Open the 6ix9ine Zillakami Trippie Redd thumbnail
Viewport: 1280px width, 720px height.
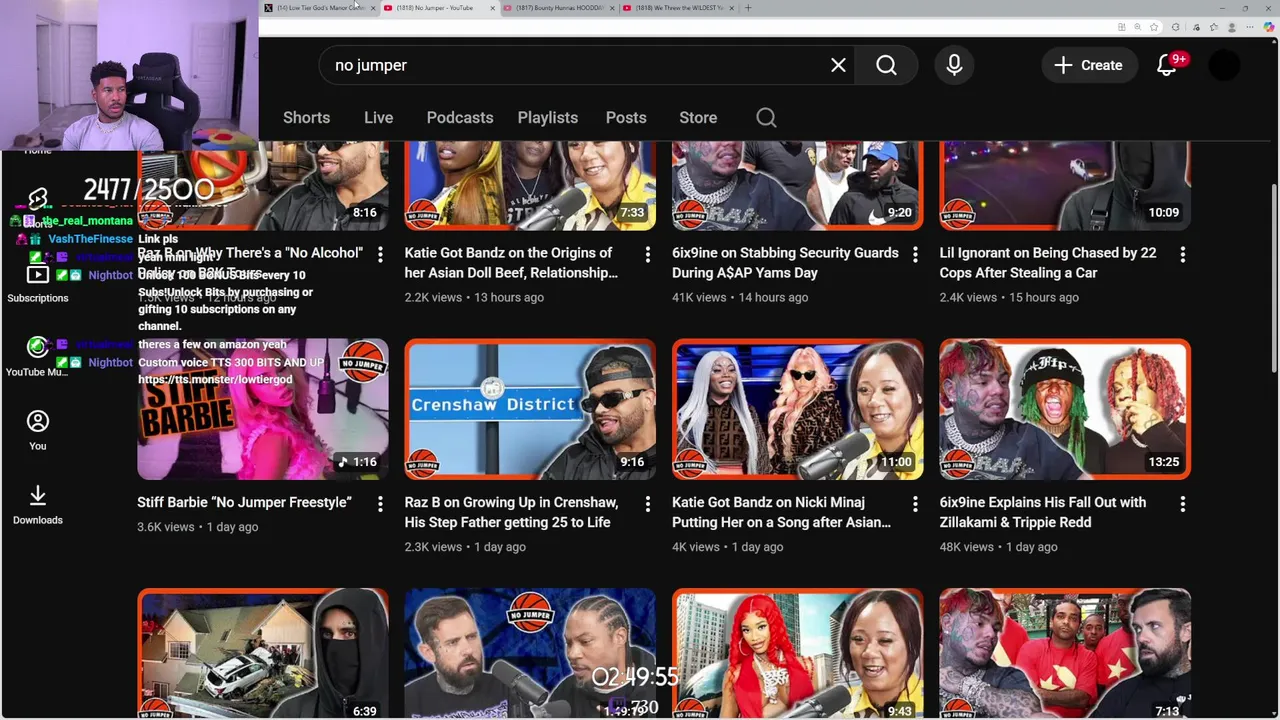click(x=1065, y=410)
